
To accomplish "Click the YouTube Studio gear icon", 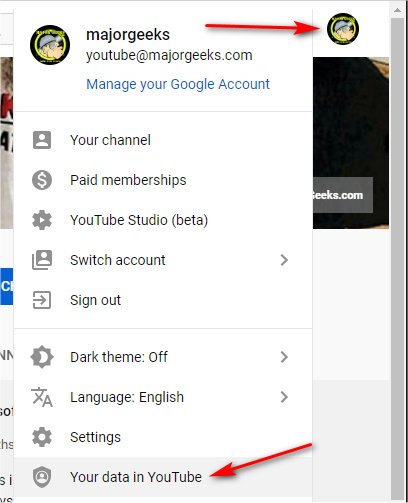I will pyautogui.click(x=42, y=220).
